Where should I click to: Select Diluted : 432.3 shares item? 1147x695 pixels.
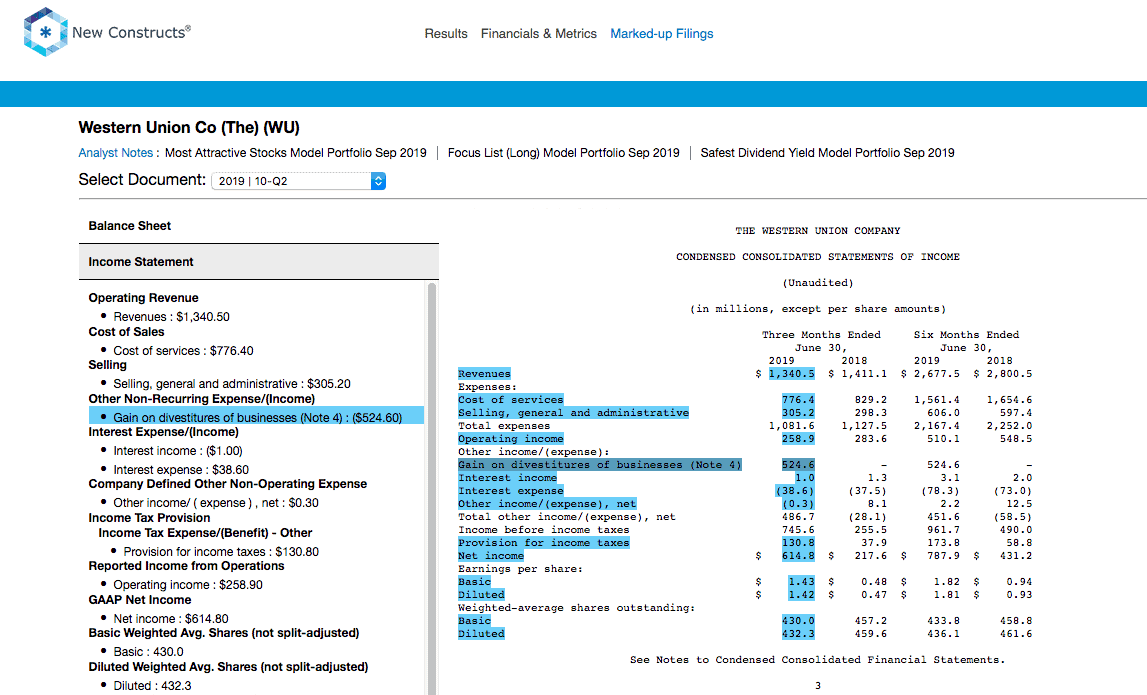[x=152, y=685]
